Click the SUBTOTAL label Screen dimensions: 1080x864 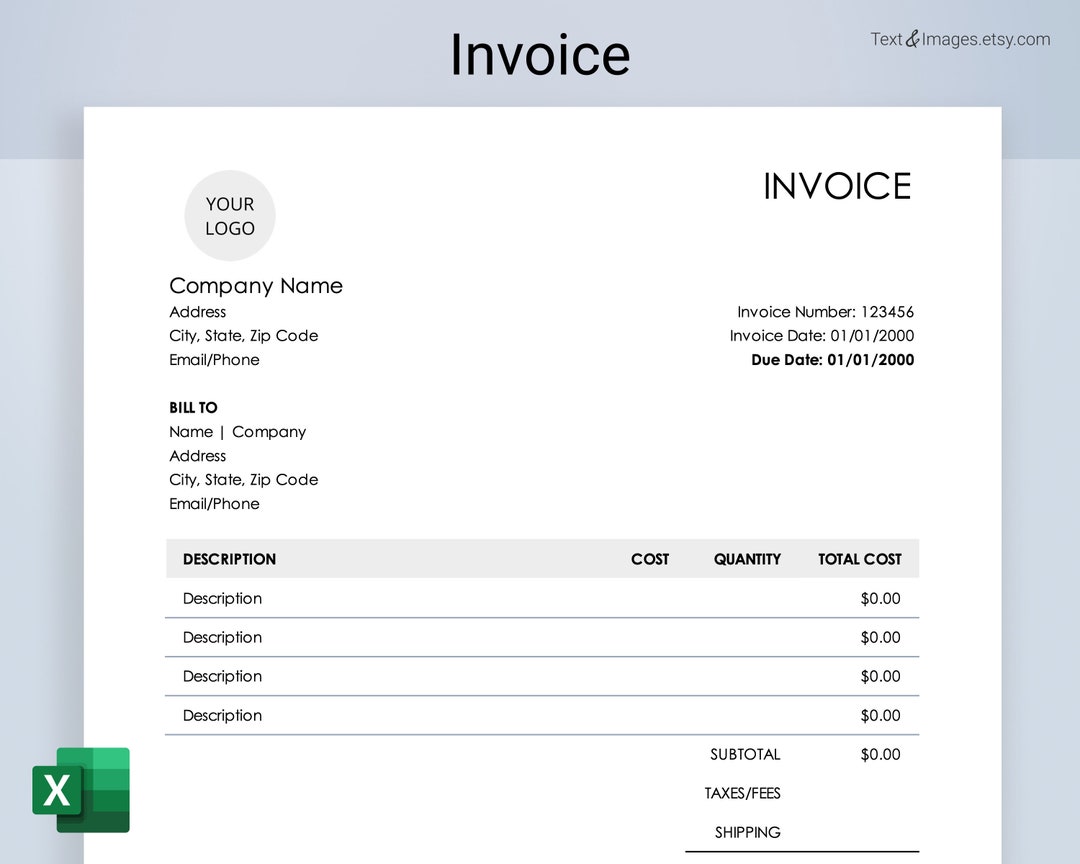[x=745, y=754]
